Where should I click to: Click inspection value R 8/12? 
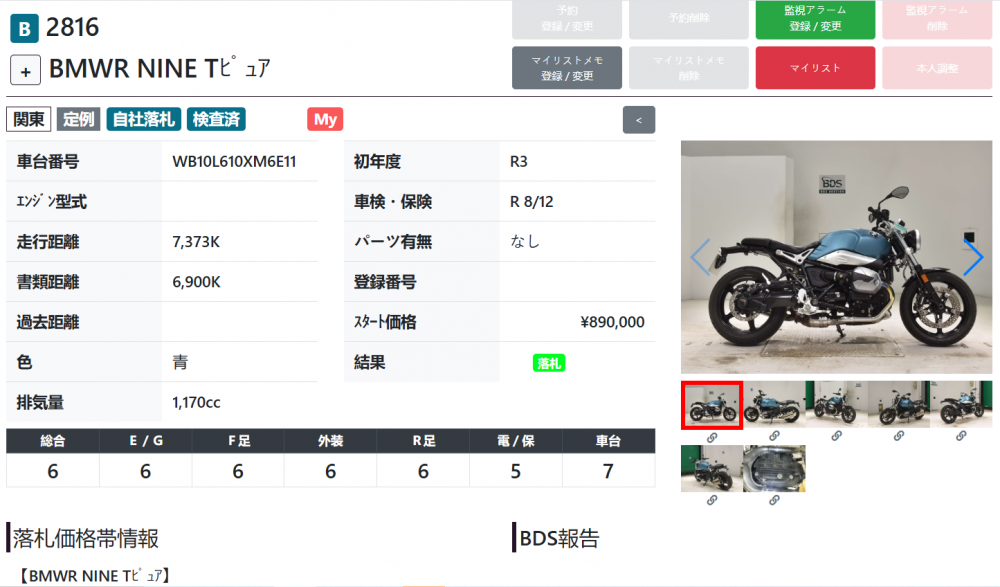pos(531,202)
